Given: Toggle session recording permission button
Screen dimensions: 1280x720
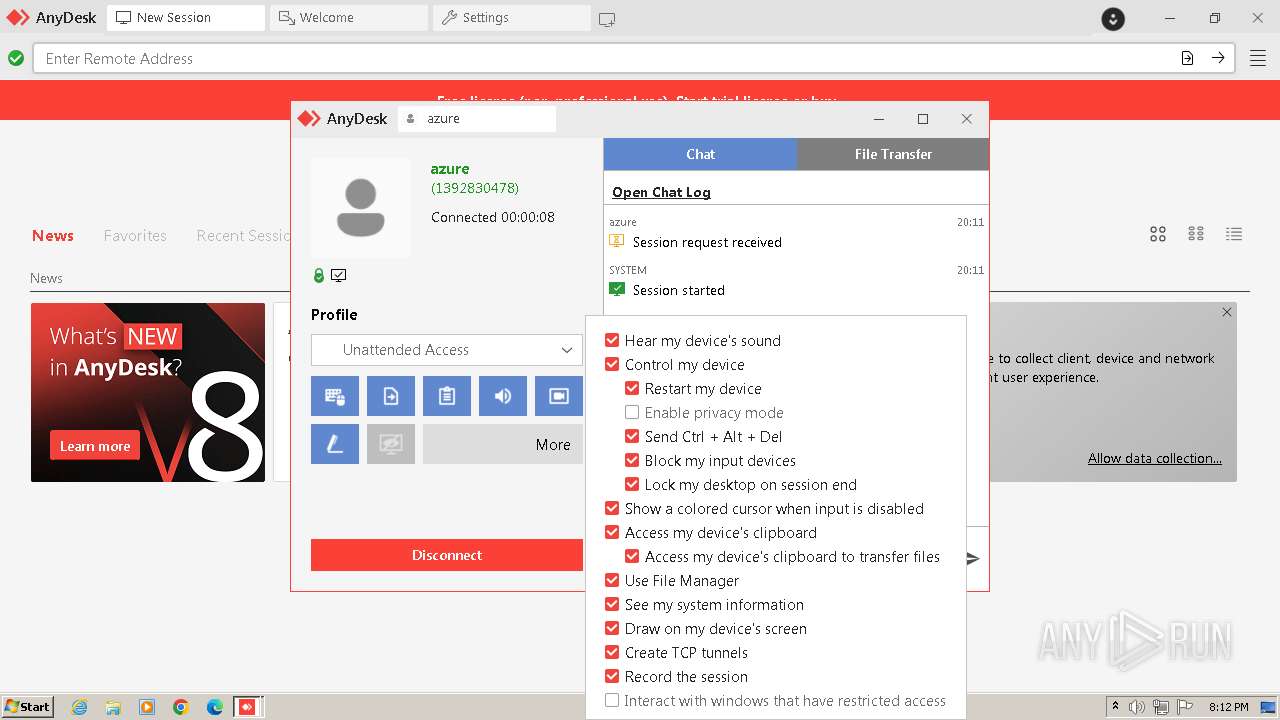Looking at the screenshot, I should (559, 396).
